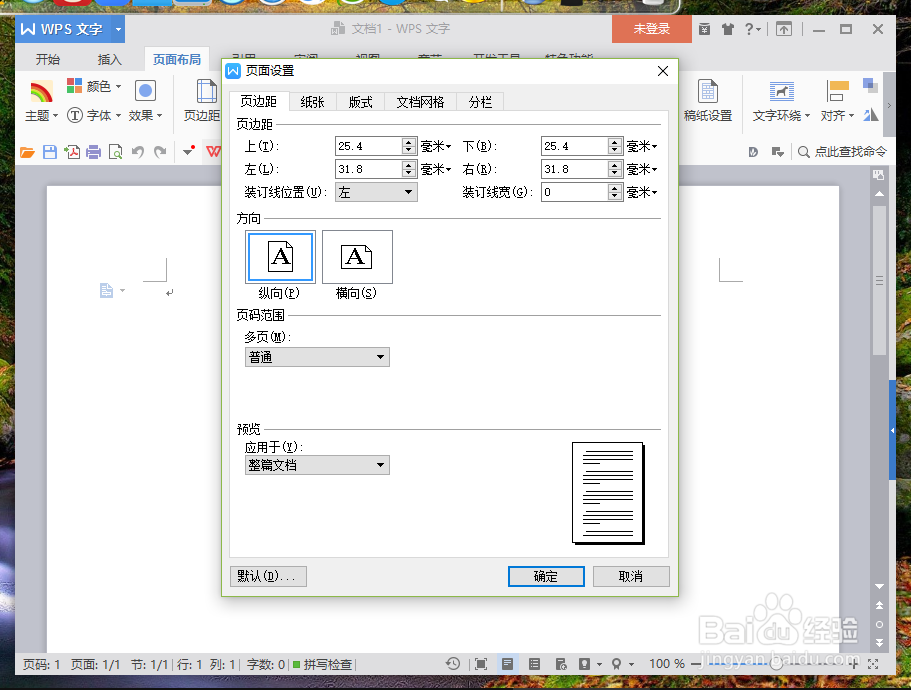911x690 pixels.
Task: Select the 页边距 dialog tab
Action: (x=259, y=101)
